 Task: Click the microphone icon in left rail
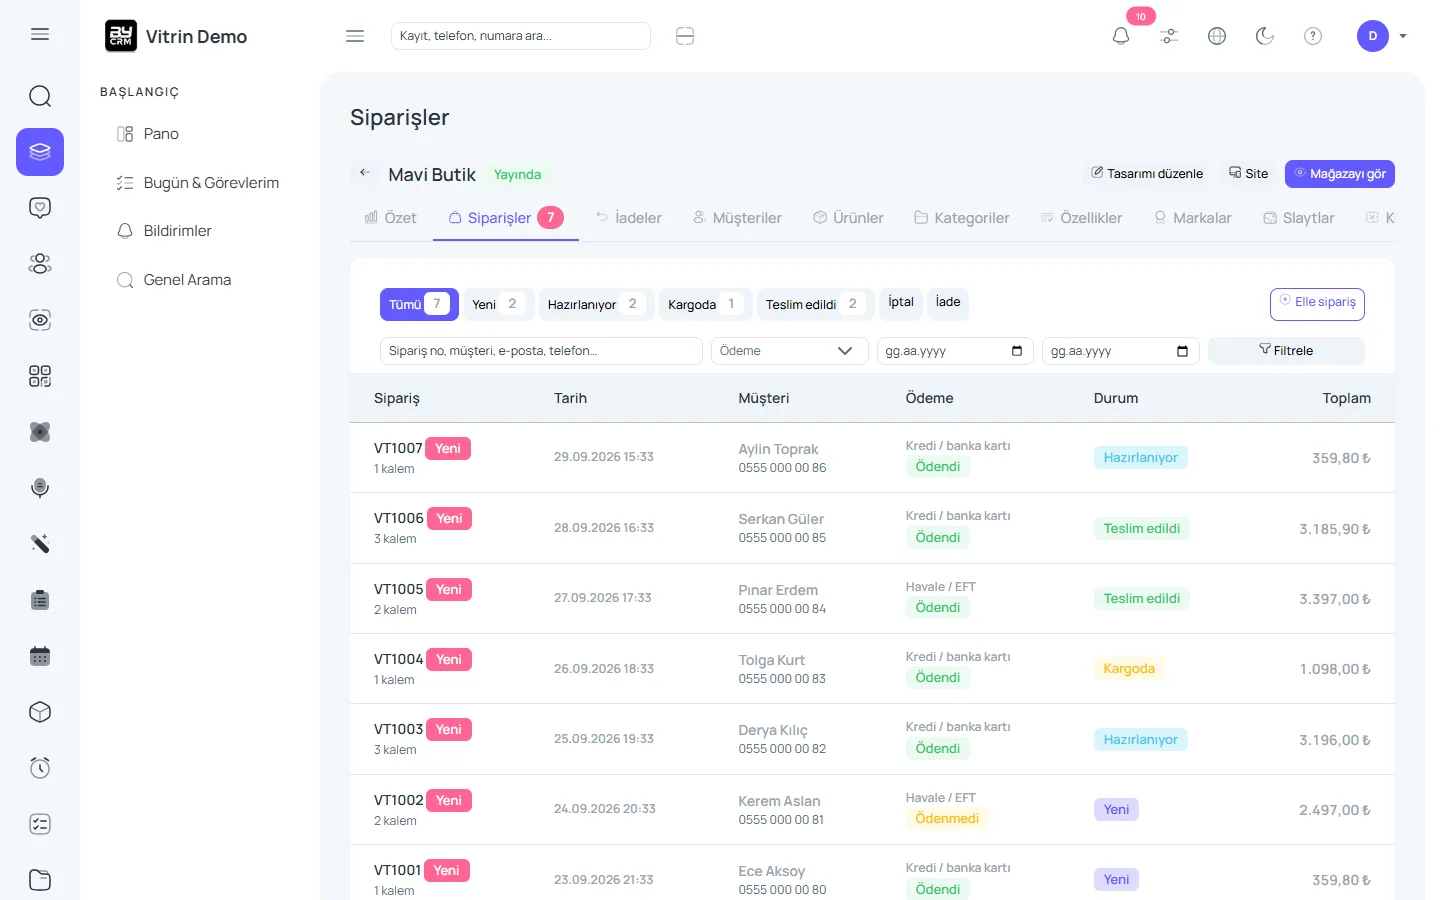[x=40, y=488]
